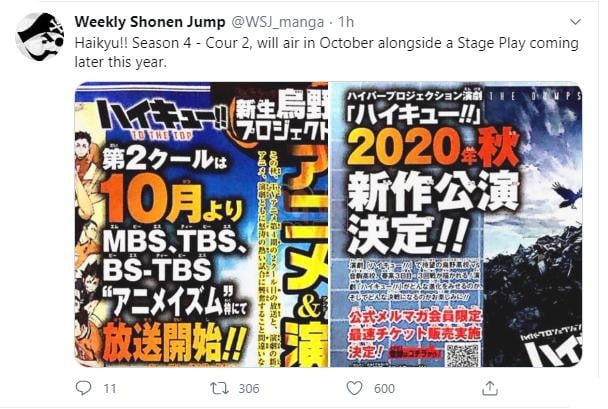This screenshot has width=608, height=409.
Task: Click the tweet text about Haikyu Season 4
Action: pyautogui.click(x=326, y=52)
